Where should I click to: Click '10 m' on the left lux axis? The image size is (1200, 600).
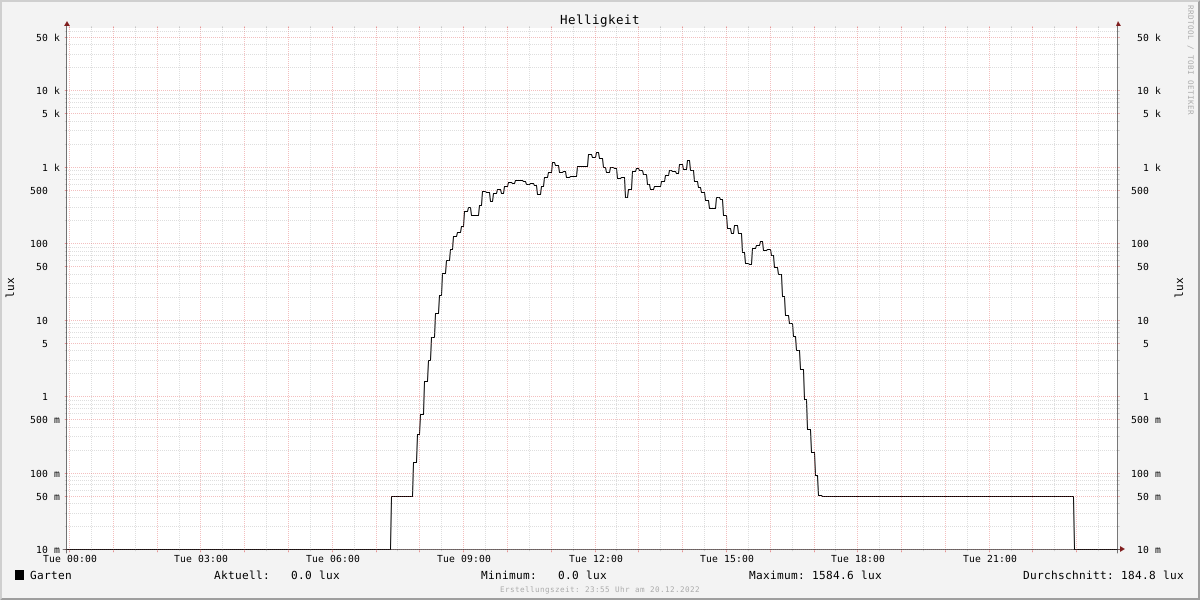pyautogui.click(x=48, y=550)
